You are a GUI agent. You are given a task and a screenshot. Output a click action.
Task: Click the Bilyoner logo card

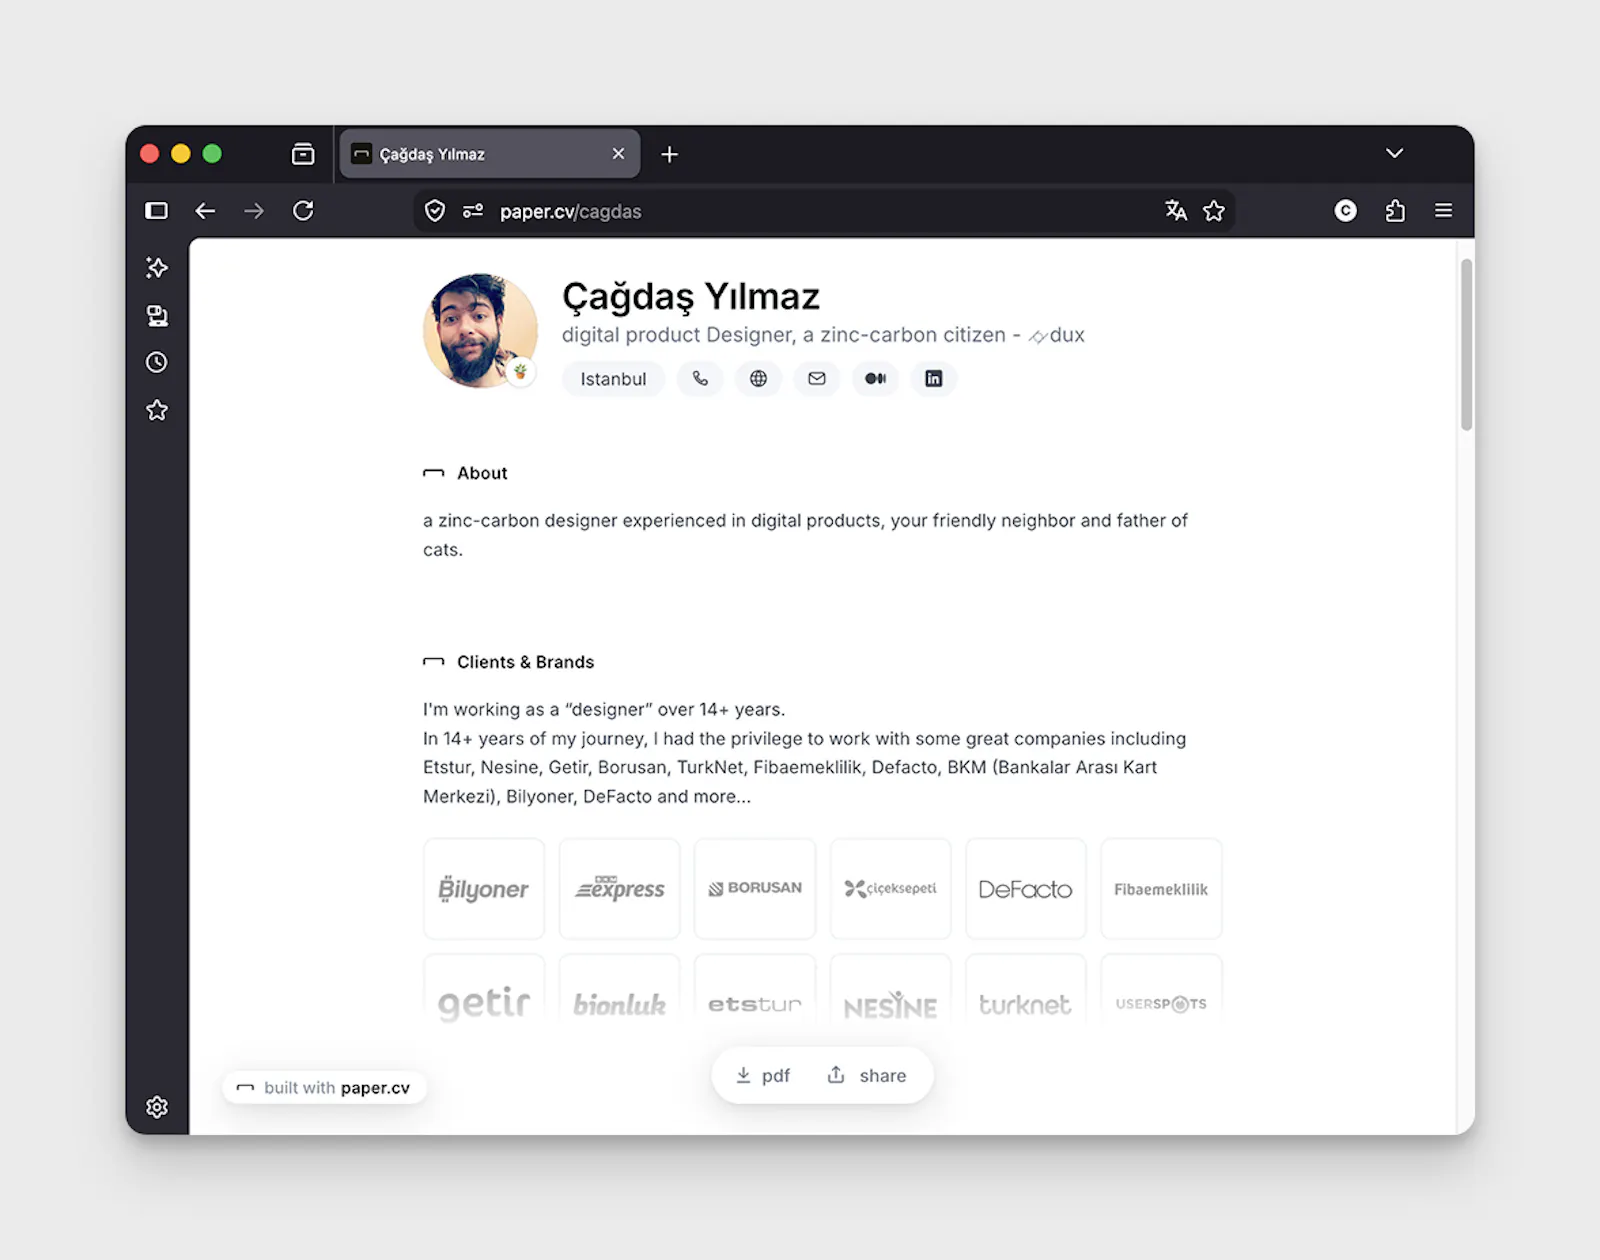[484, 889]
